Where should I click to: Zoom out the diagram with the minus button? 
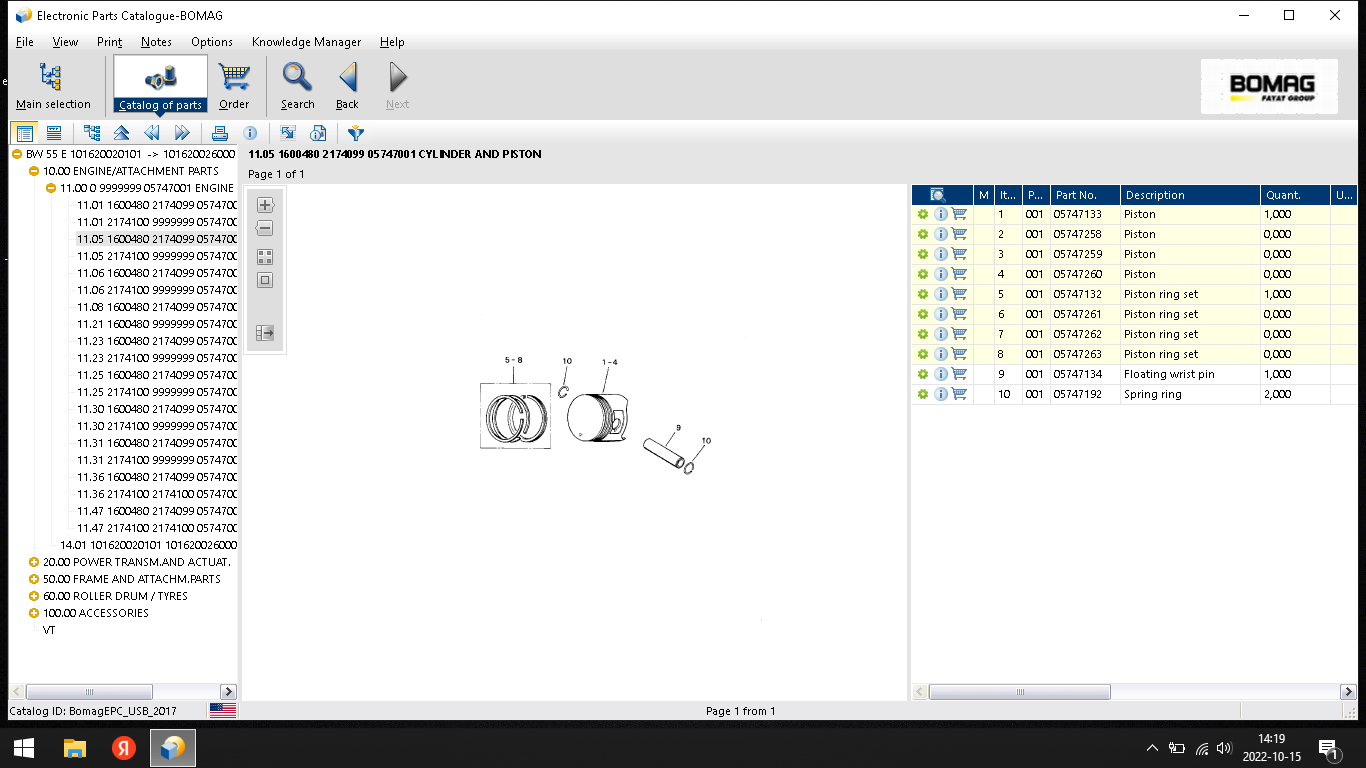265,229
